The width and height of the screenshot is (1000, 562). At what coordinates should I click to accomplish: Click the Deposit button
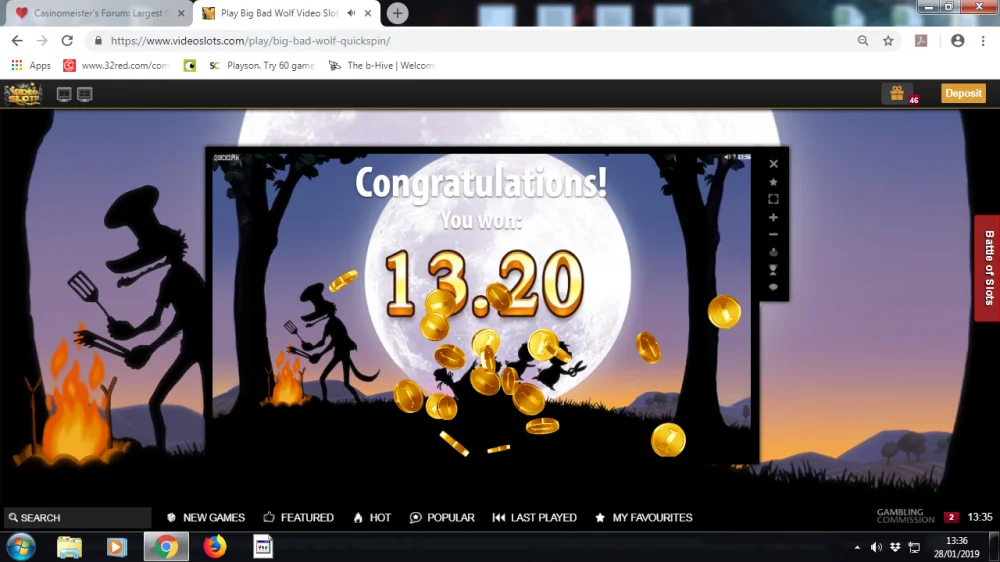pos(963,93)
